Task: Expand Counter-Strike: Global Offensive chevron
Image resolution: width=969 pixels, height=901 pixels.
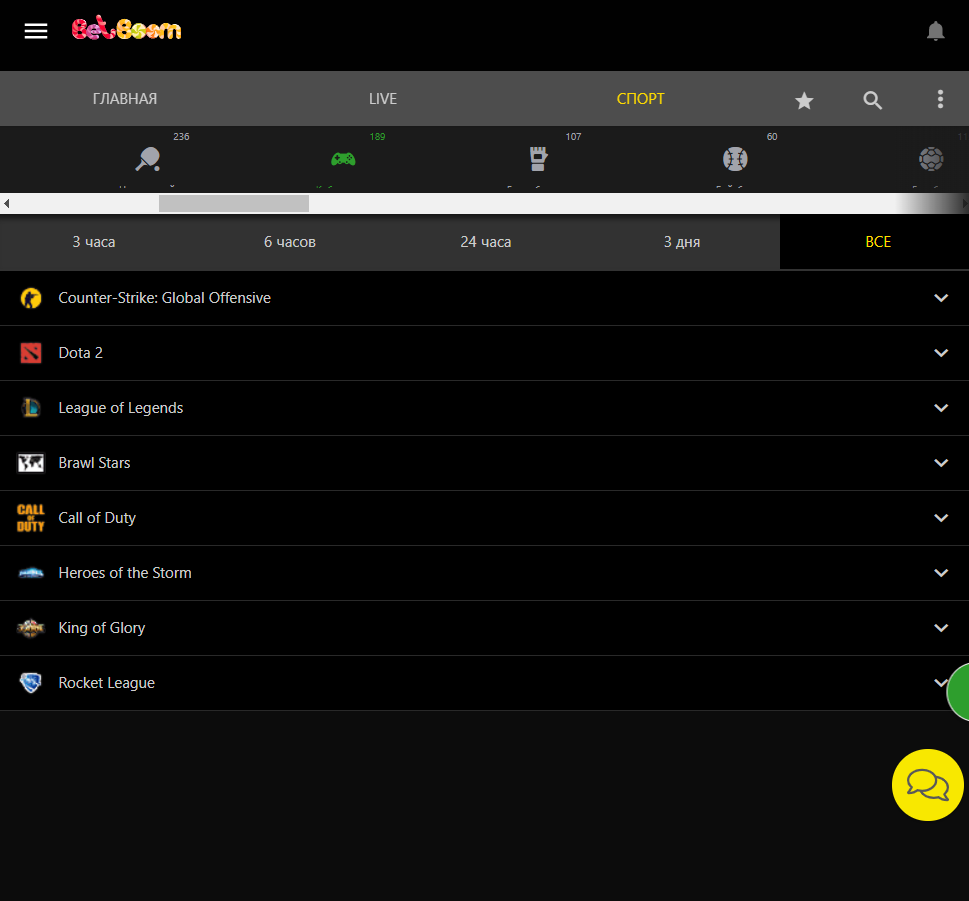Action: coord(941,298)
